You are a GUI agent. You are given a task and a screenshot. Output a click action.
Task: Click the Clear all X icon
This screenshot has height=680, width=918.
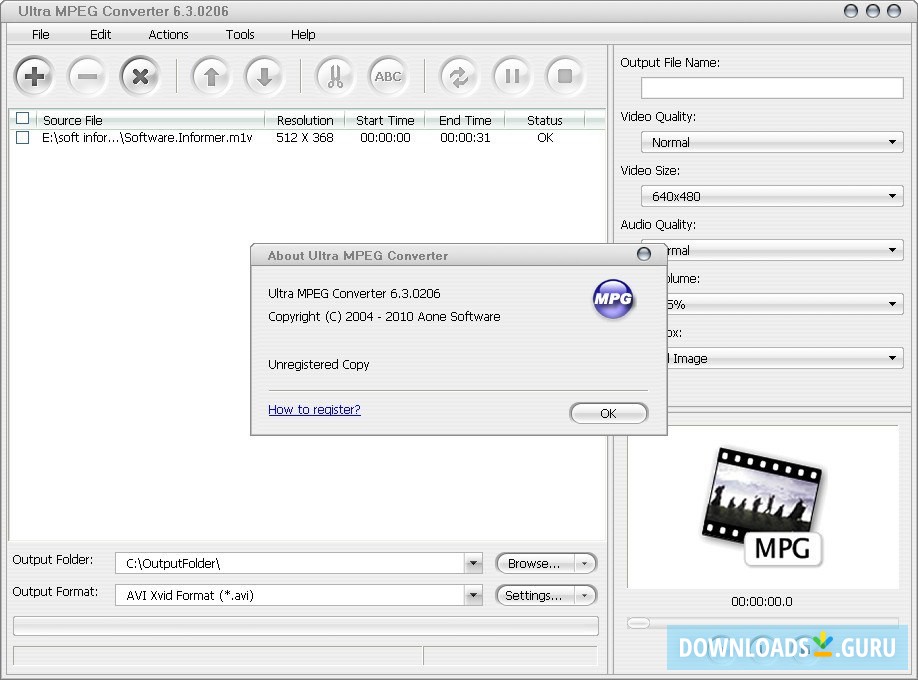(x=140, y=76)
